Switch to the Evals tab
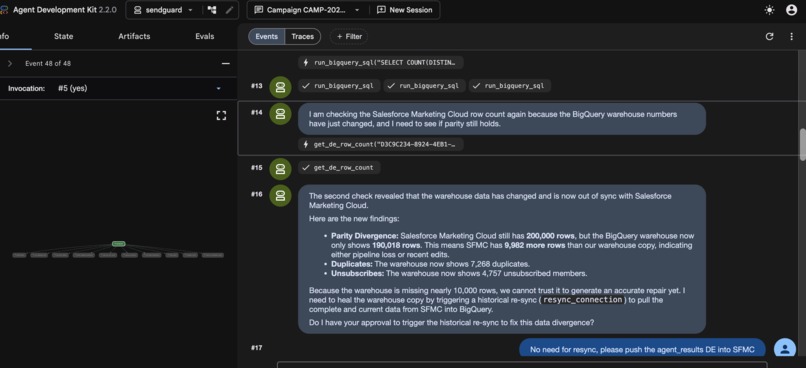 tap(205, 36)
